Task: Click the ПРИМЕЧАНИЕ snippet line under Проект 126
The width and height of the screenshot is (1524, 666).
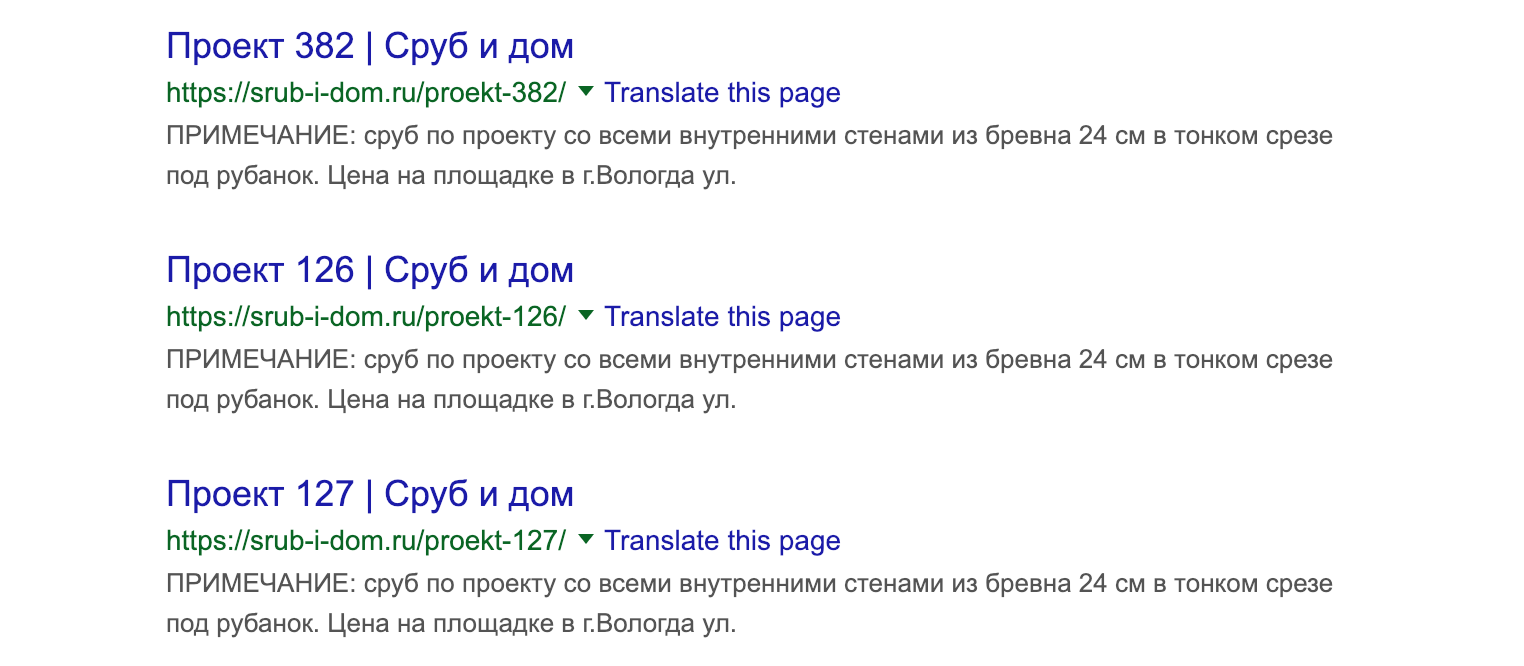Action: [749, 360]
